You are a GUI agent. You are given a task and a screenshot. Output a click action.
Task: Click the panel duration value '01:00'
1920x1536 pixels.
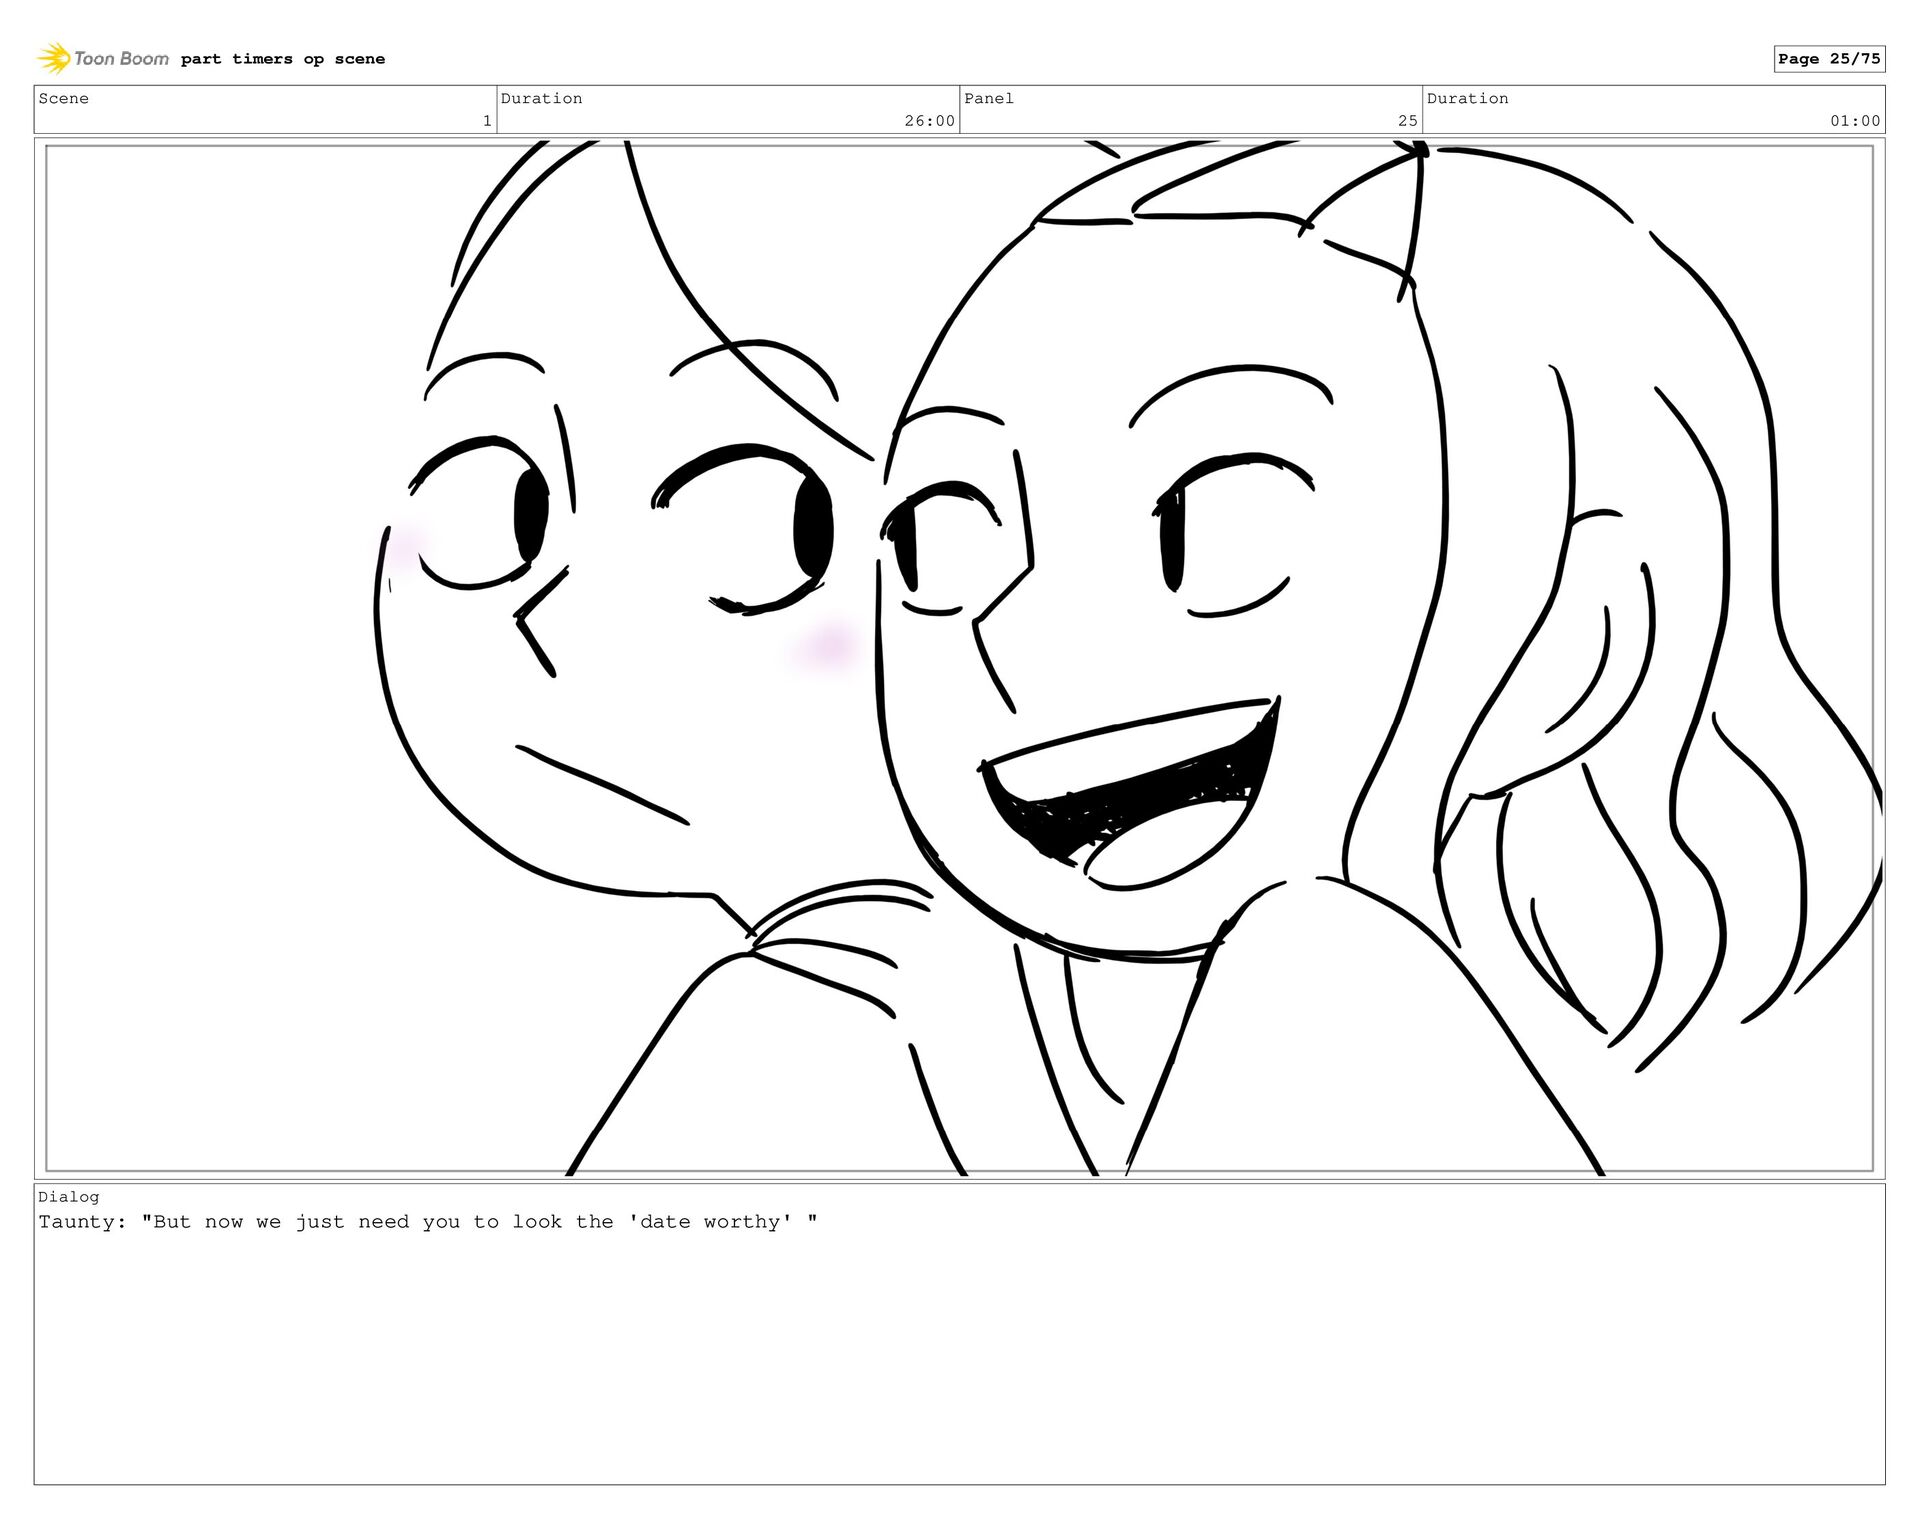click(x=1855, y=121)
